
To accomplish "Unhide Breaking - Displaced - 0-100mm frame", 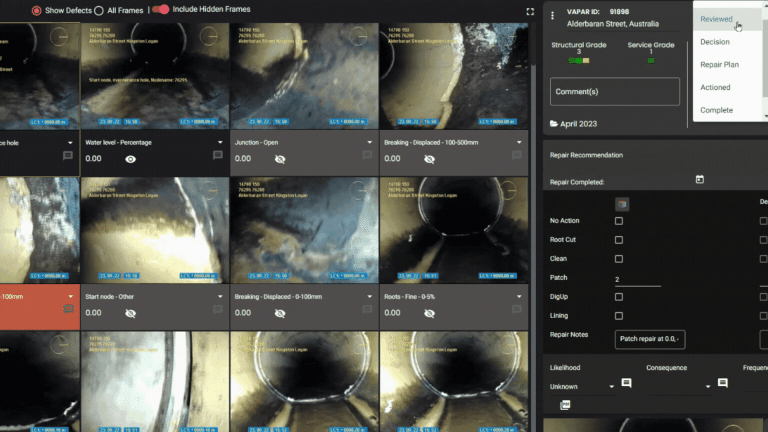I will tap(280, 313).
